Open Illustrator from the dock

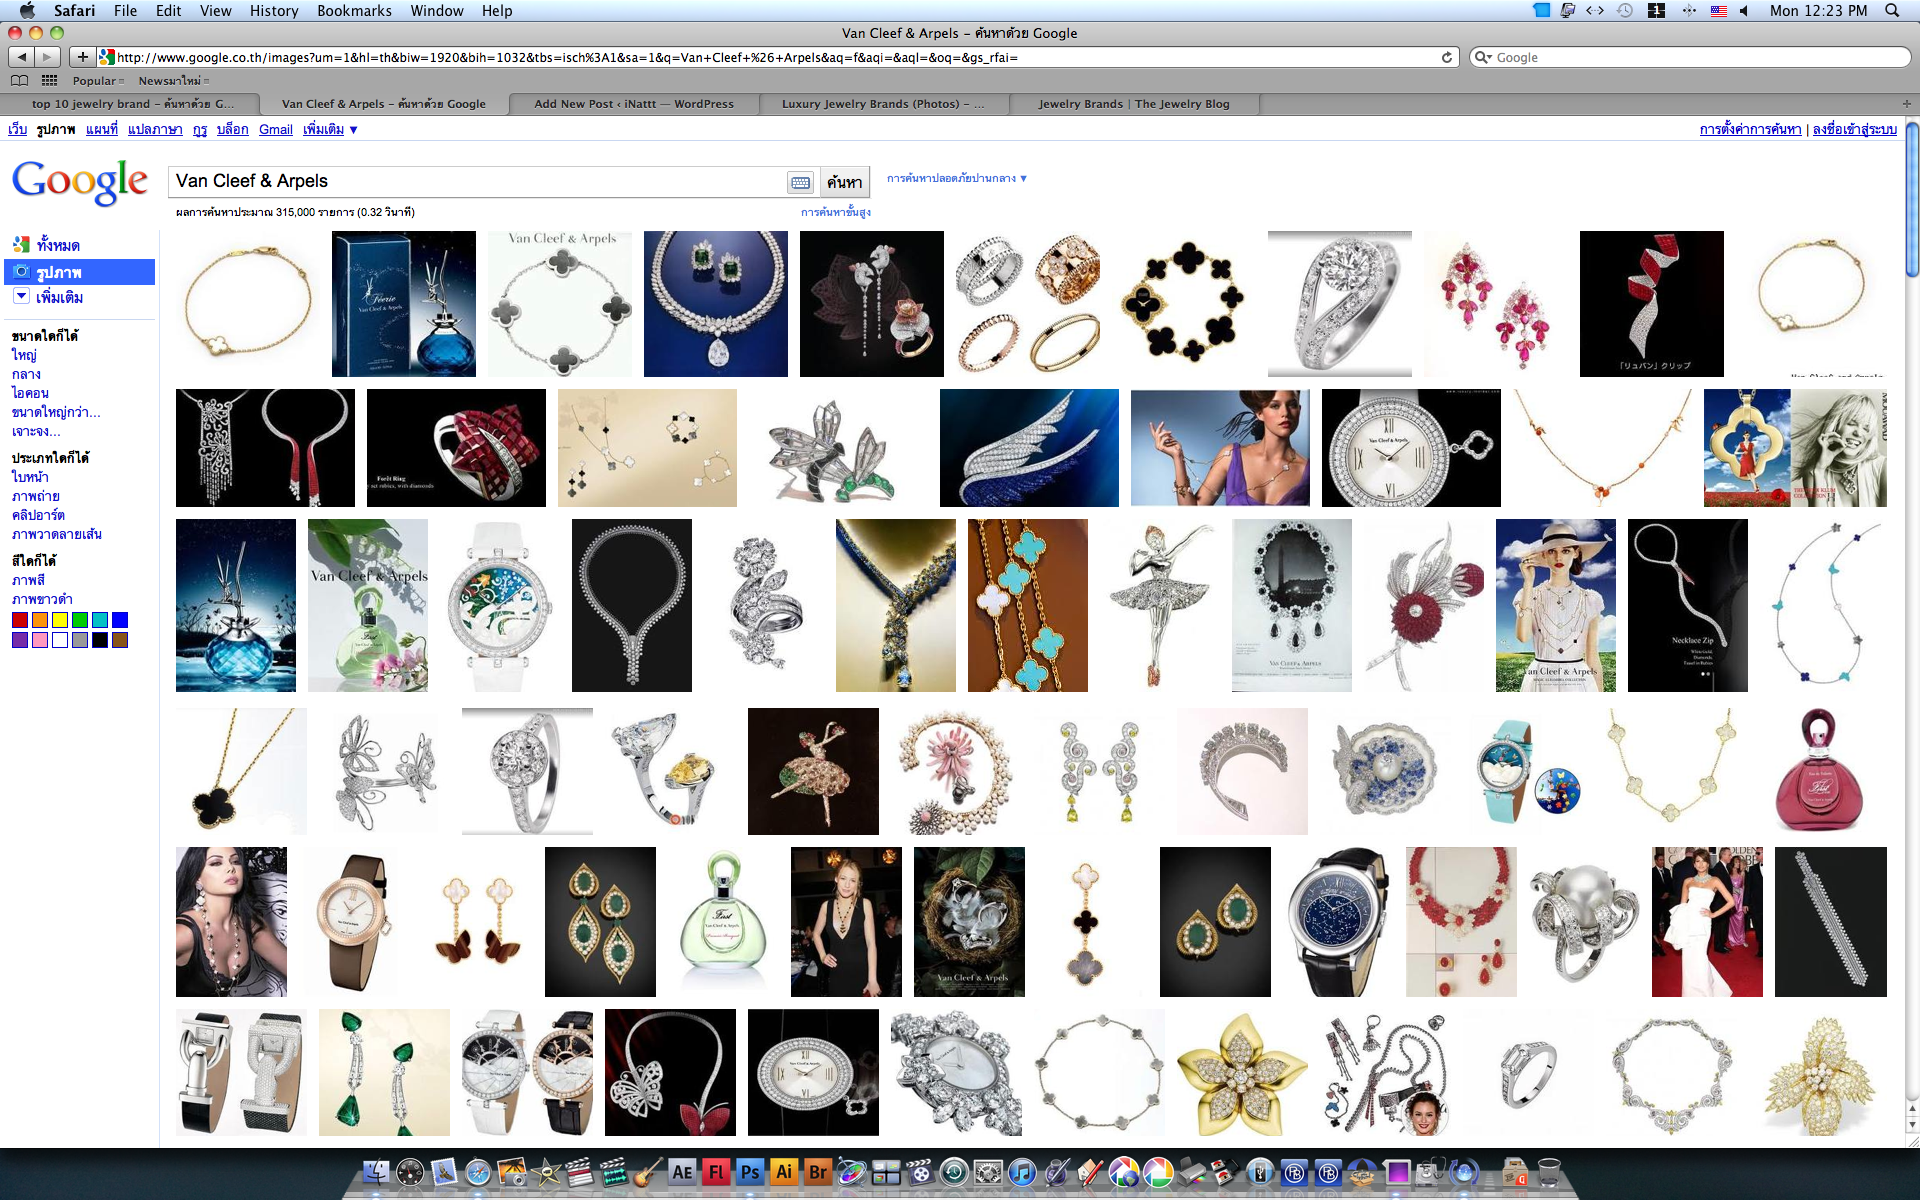[784, 1172]
